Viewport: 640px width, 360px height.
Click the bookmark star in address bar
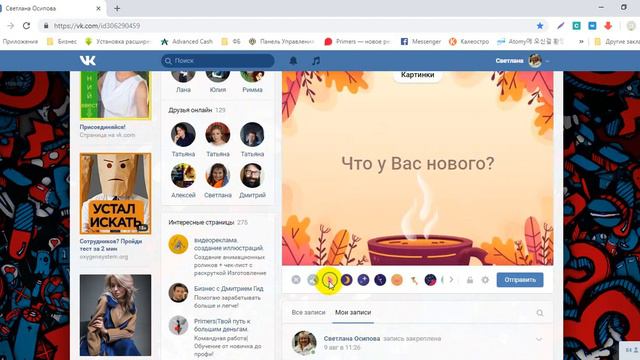pyautogui.click(x=540, y=26)
